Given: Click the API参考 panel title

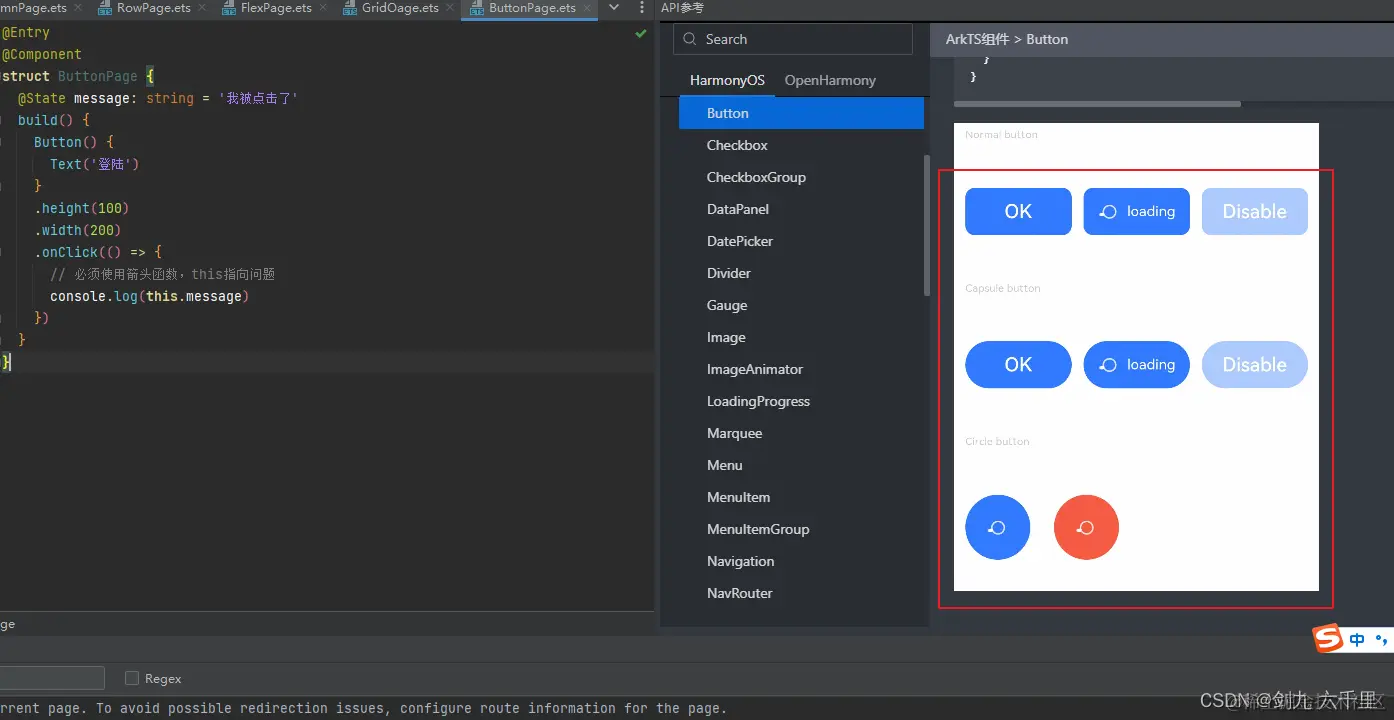Looking at the screenshot, I should [x=682, y=8].
